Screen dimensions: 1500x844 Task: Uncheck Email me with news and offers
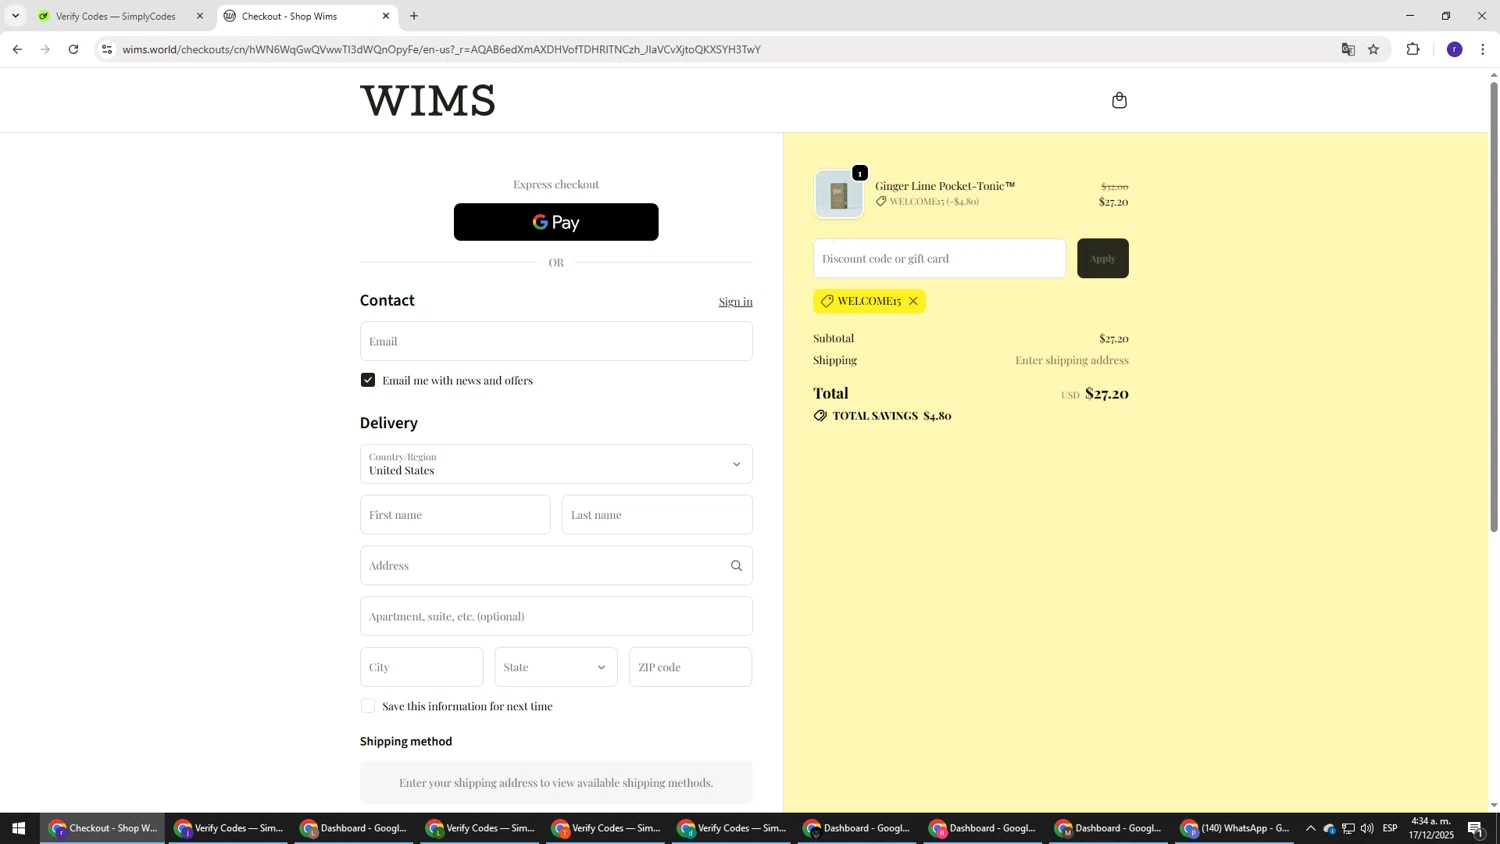(368, 380)
